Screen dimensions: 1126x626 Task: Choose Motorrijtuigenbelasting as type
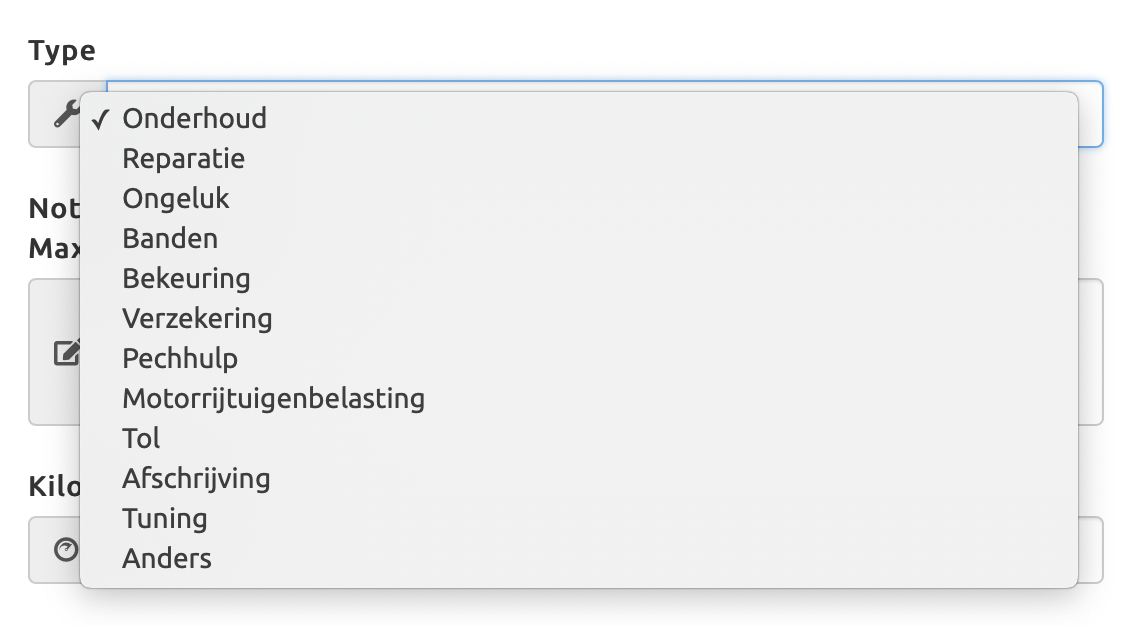(273, 398)
